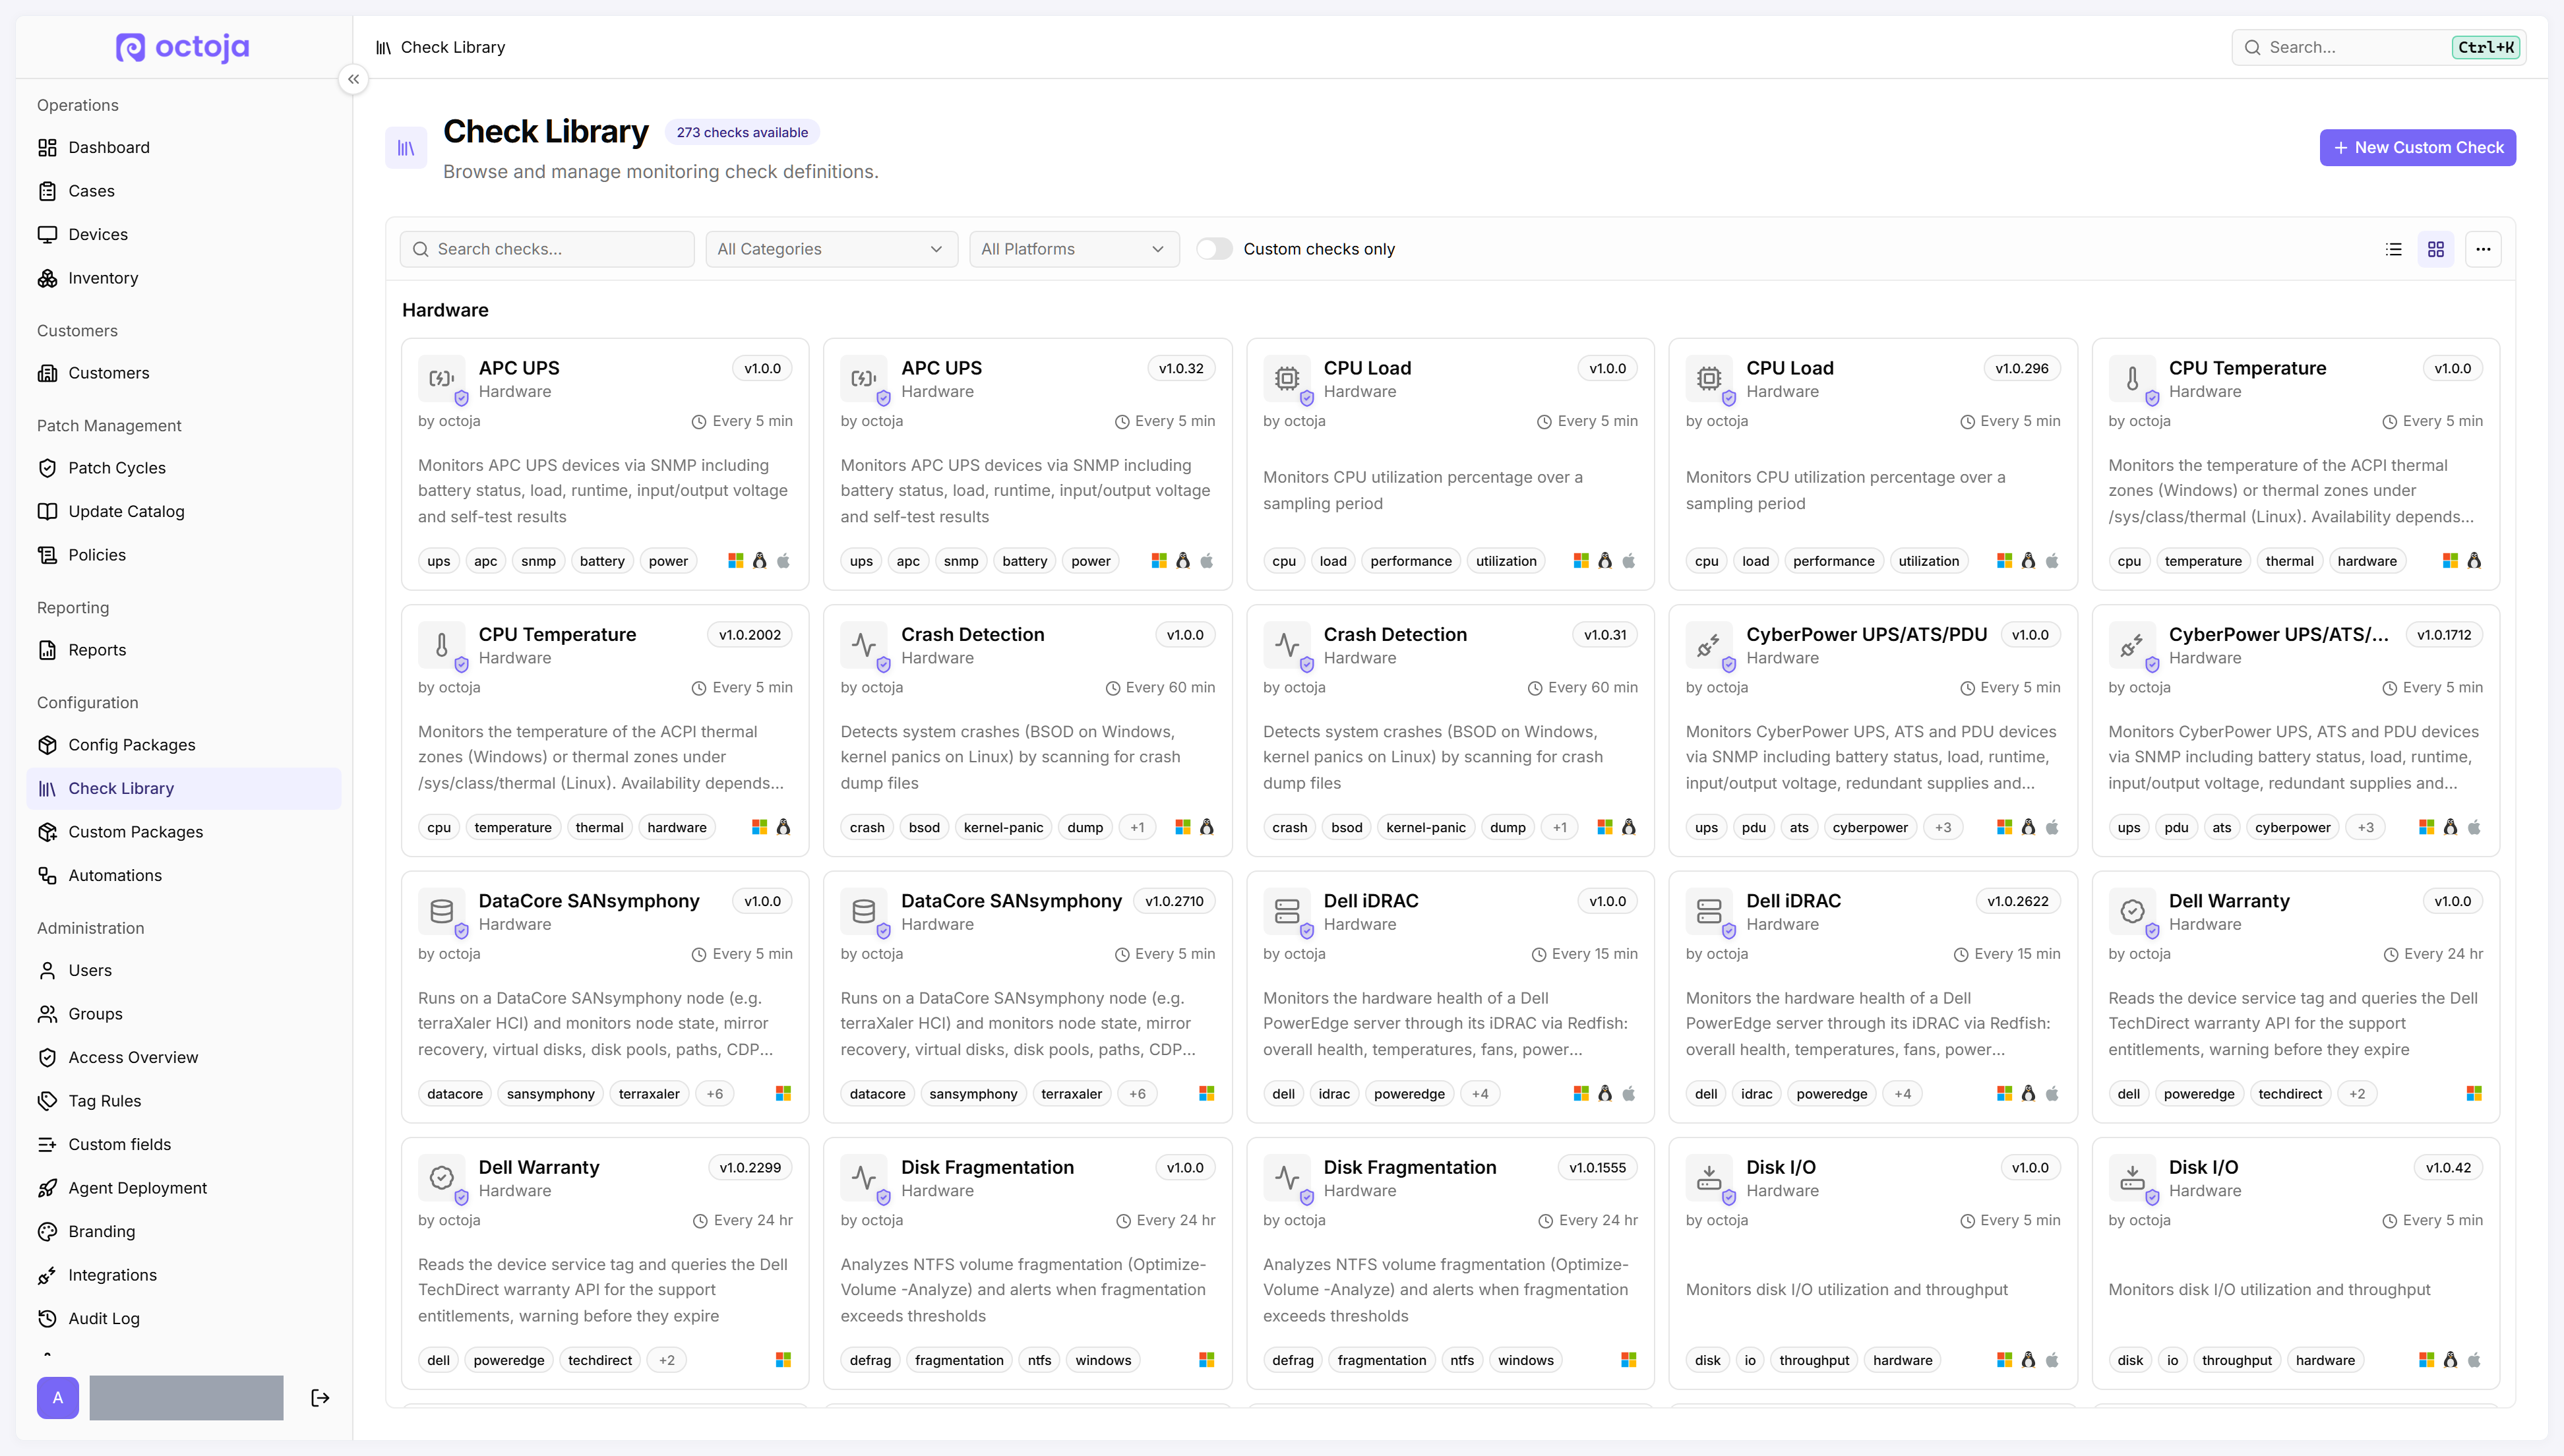Expand the All Platforms dropdown

[x=1074, y=249]
